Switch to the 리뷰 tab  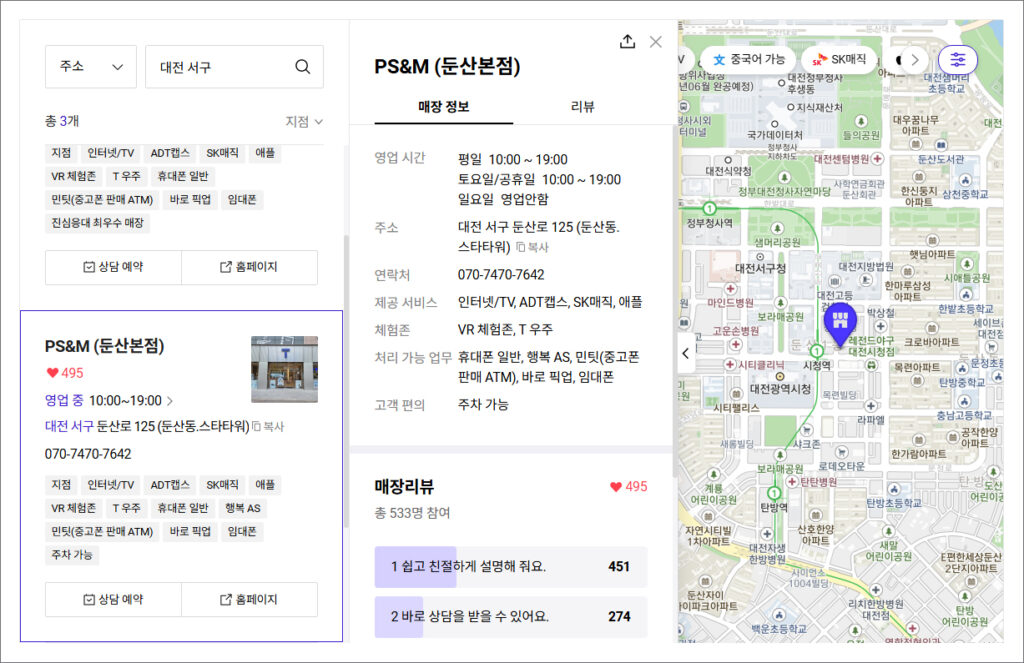coord(582,106)
